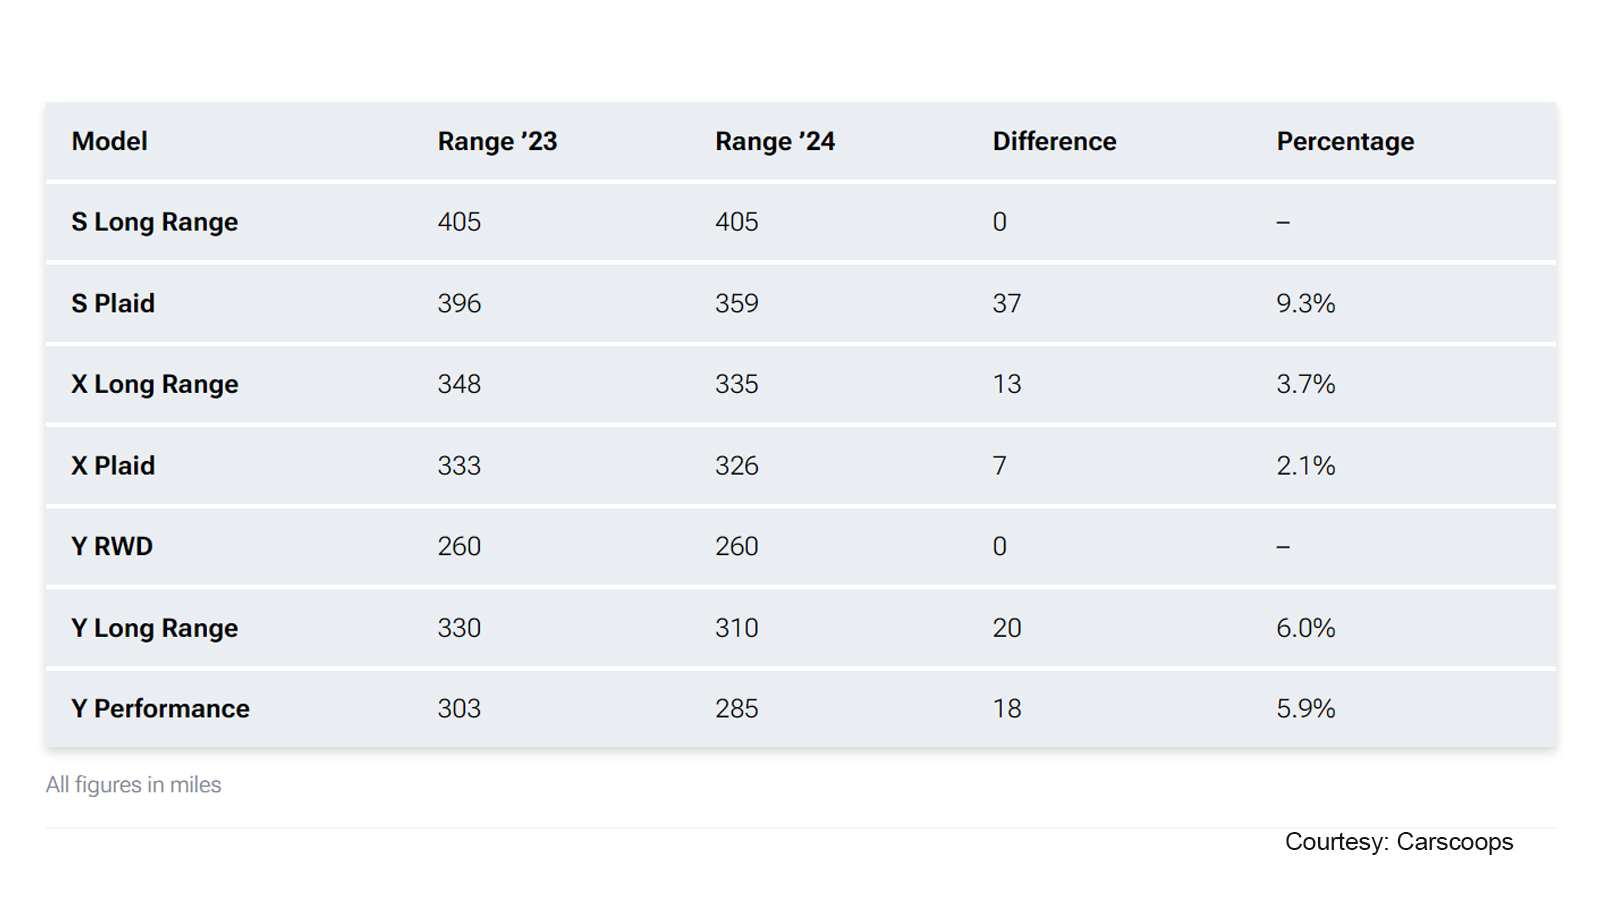1600x900 pixels.
Task: Click the 335 range value for X Long Range
Action: (737, 385)
